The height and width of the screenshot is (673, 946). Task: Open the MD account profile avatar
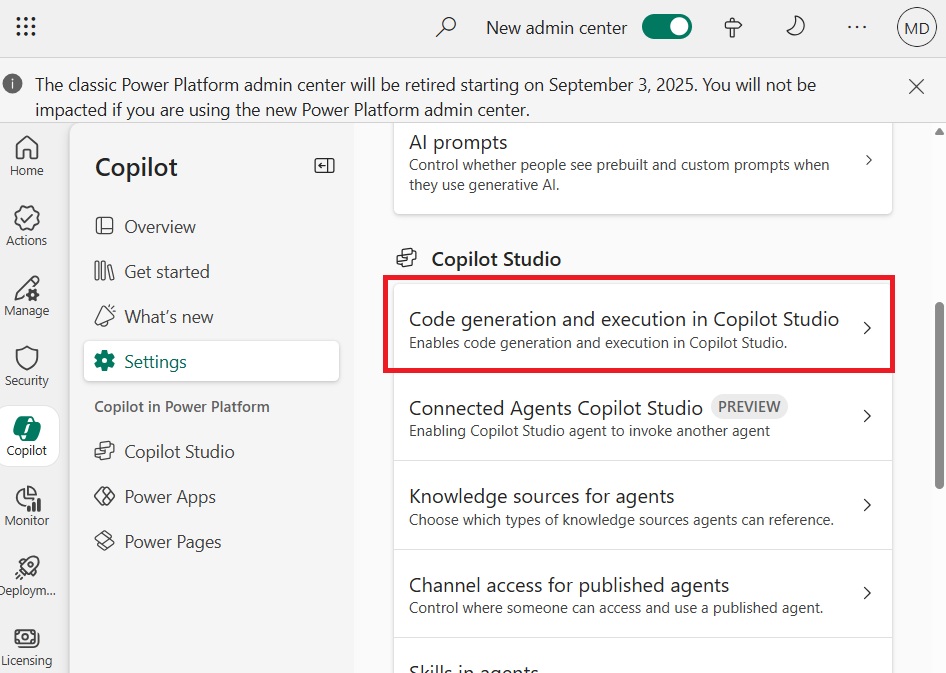tap(916, 27)
